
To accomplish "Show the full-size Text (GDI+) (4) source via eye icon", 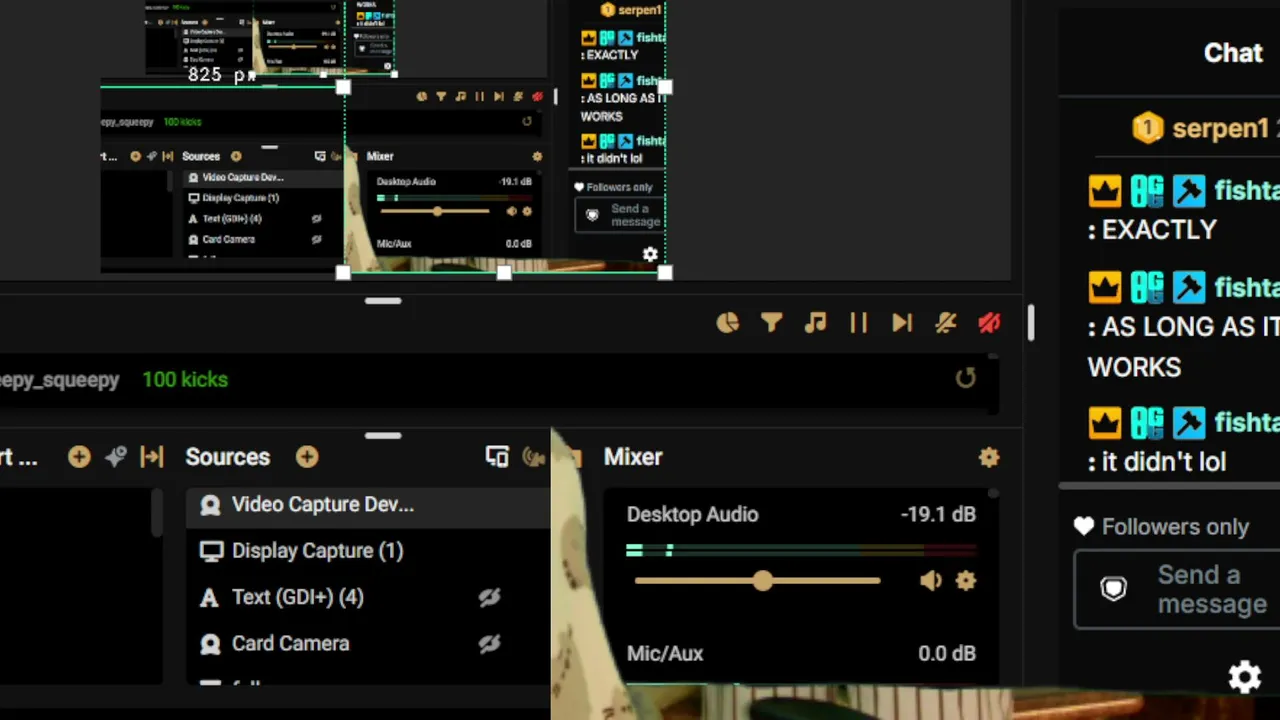I will tap(489, 597).
